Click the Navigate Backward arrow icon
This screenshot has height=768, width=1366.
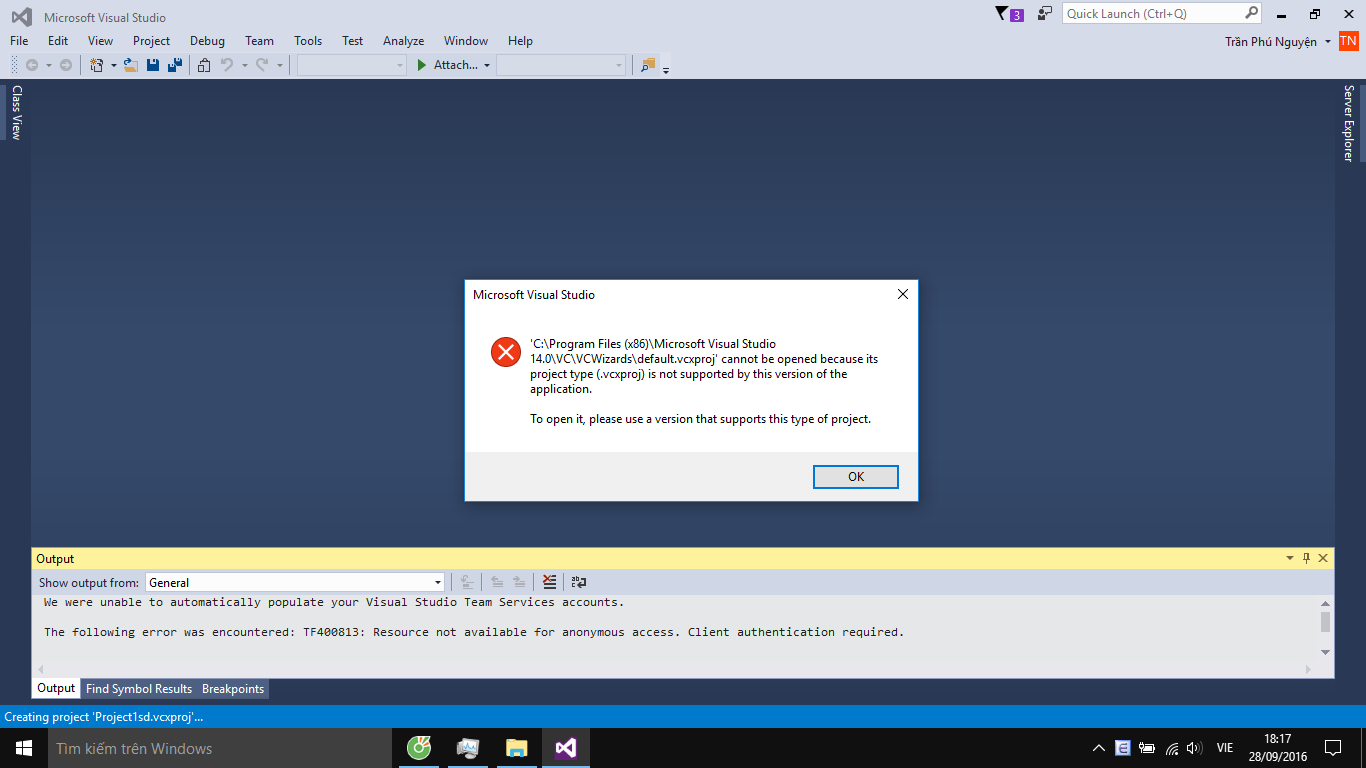coord(32,65)
